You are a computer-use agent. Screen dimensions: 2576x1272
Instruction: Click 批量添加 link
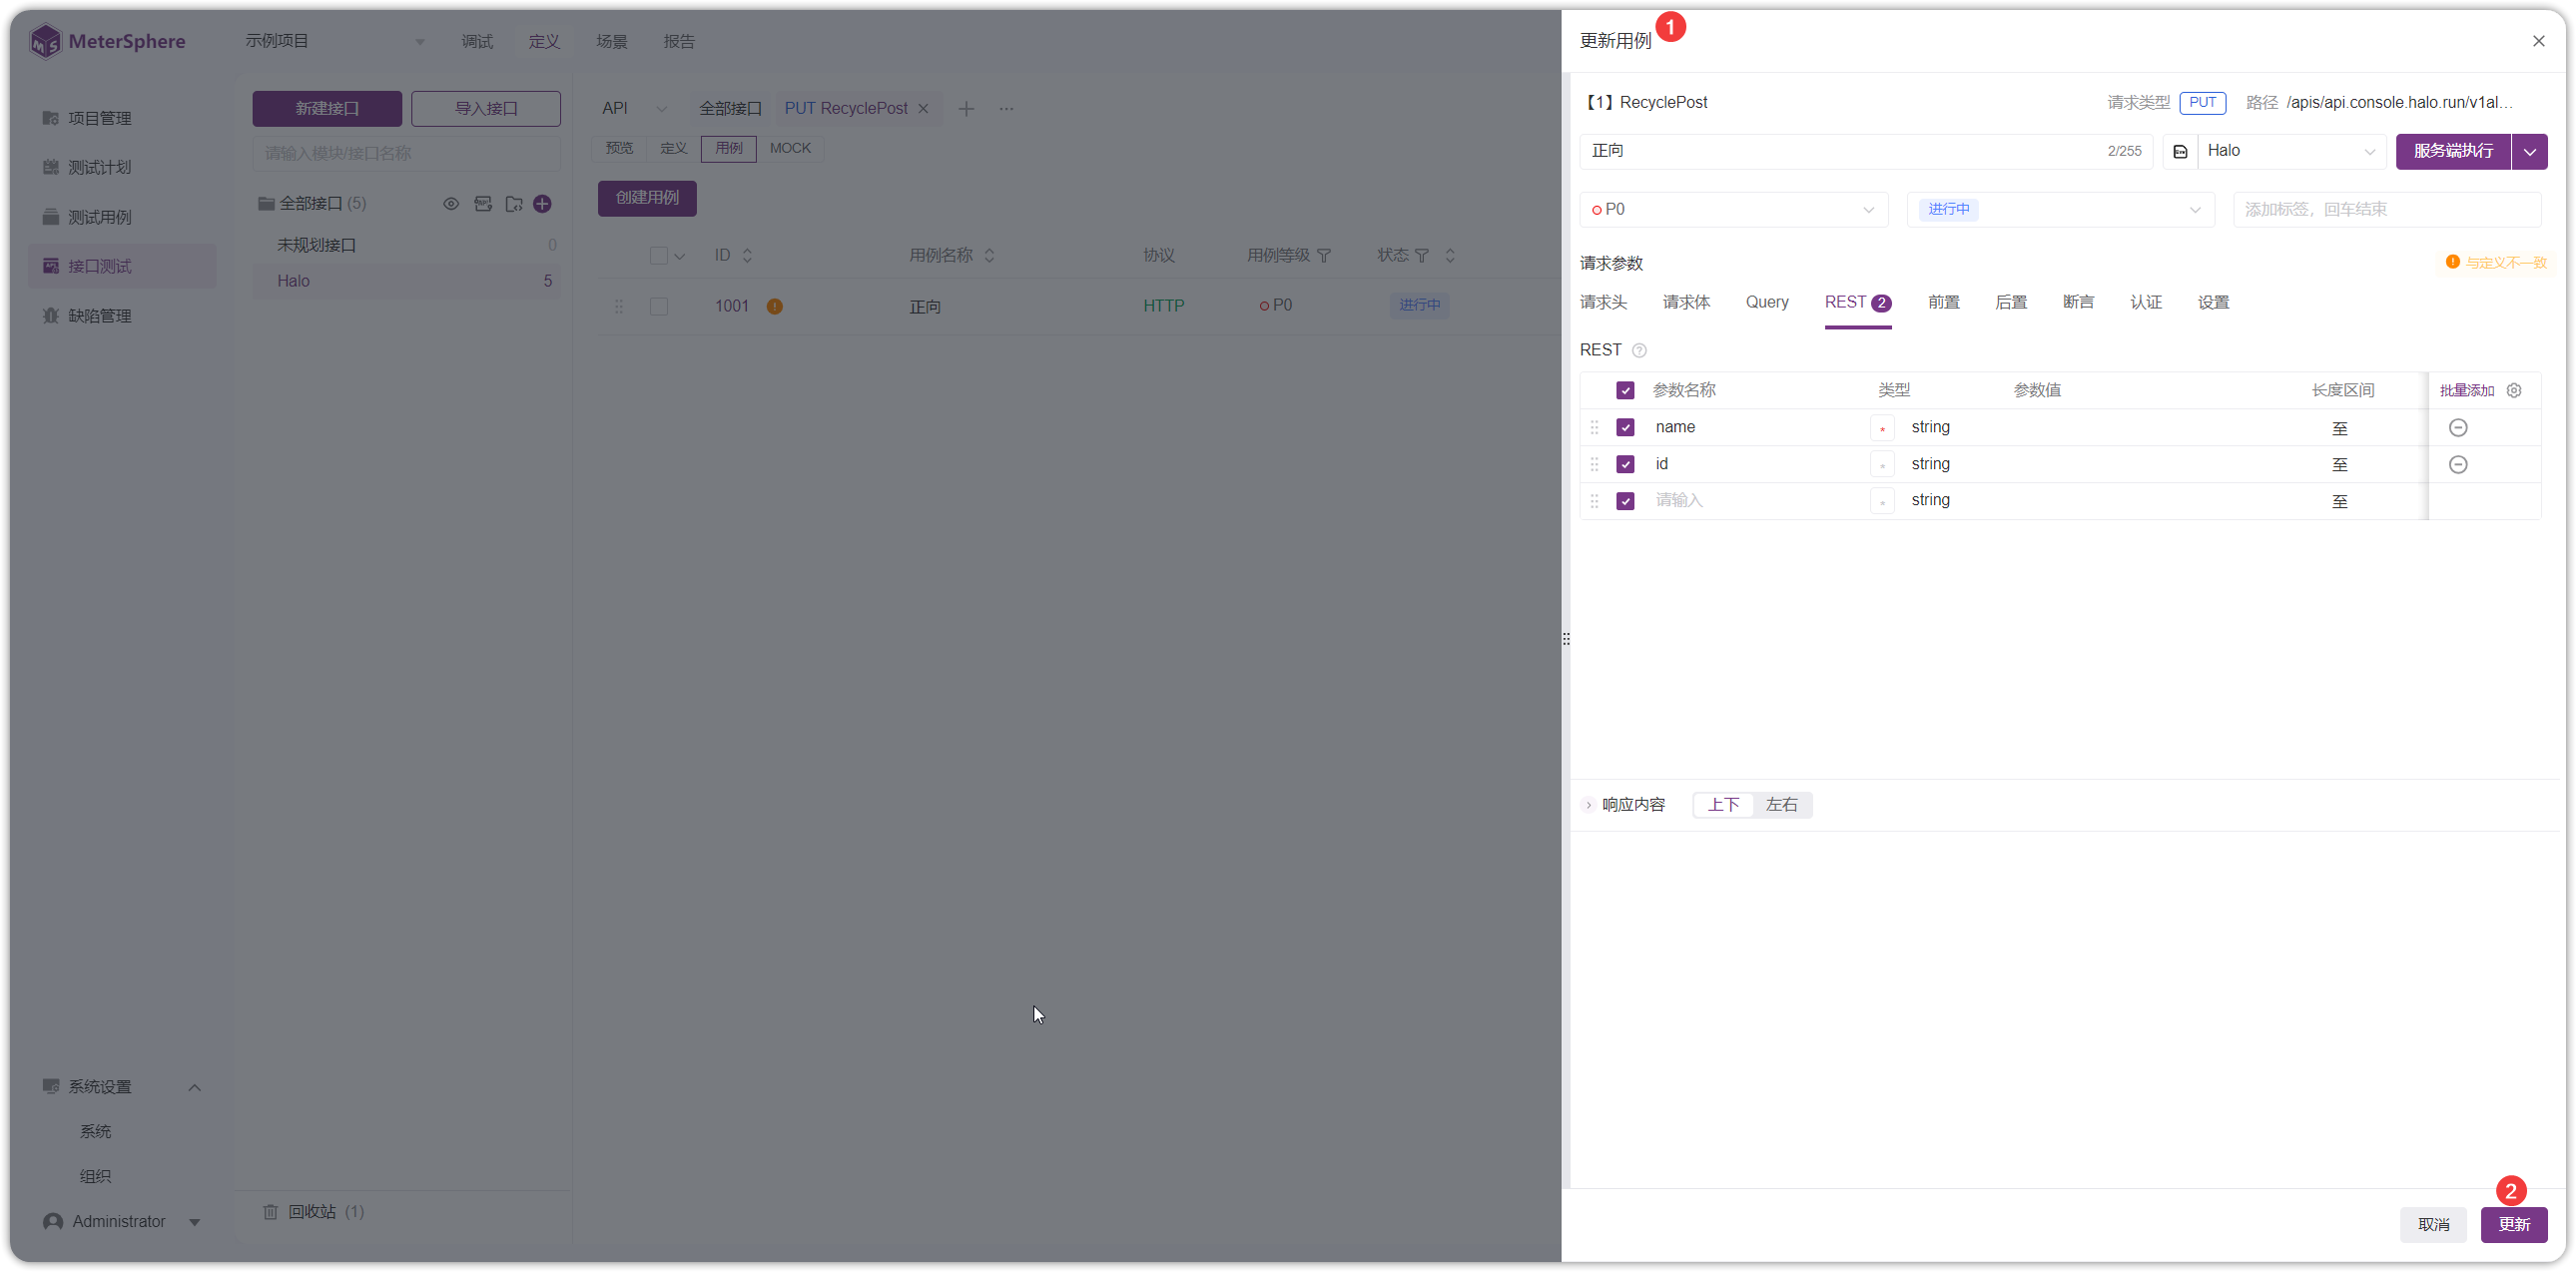2466,390
